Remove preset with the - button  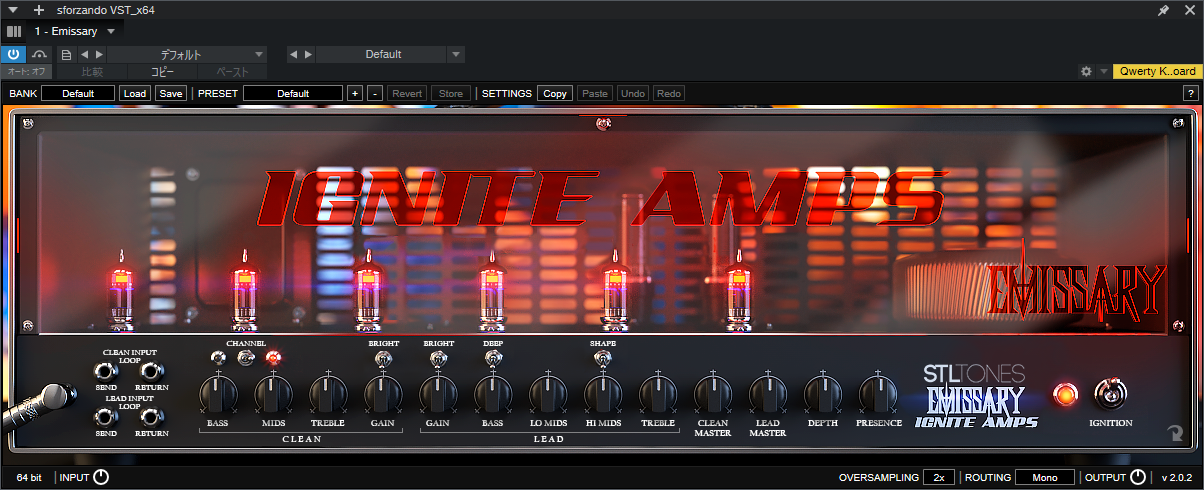pos(374,93)
